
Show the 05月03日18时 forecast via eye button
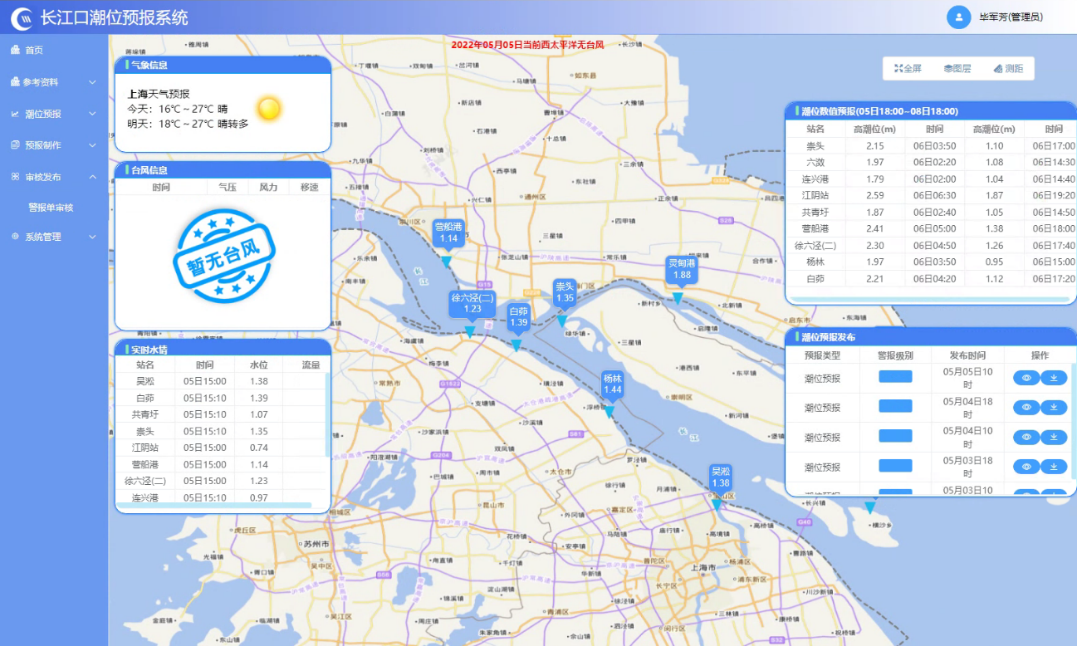tap(1026, 467)
